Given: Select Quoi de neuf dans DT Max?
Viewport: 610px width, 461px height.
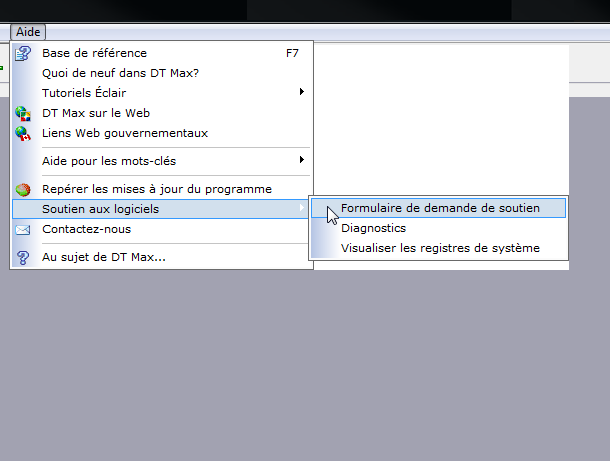Looking at the screenshot, I should tap(161, 73).
